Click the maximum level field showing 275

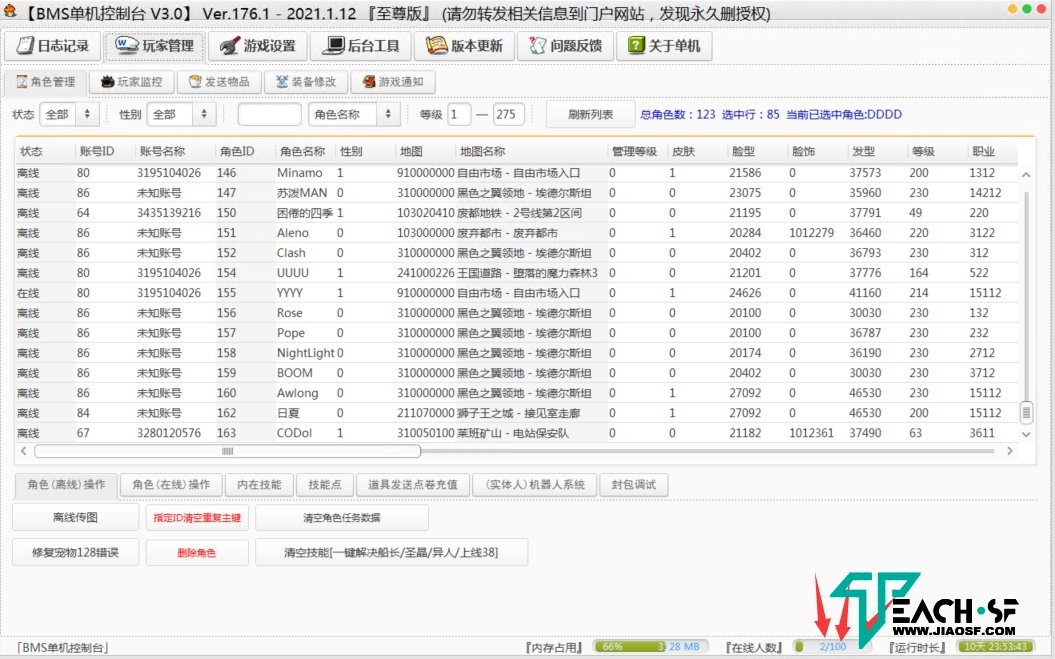point(509,114)
